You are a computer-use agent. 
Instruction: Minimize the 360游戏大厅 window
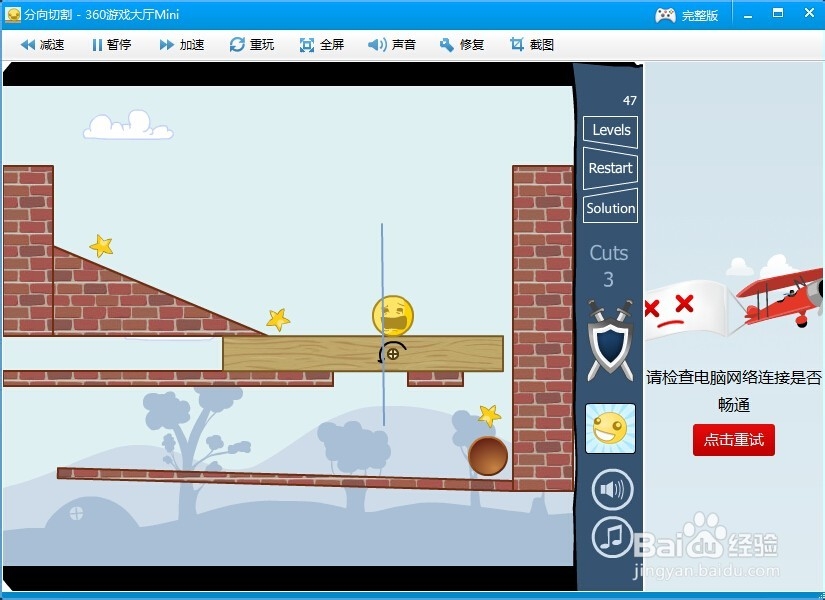tap(748, 15)
